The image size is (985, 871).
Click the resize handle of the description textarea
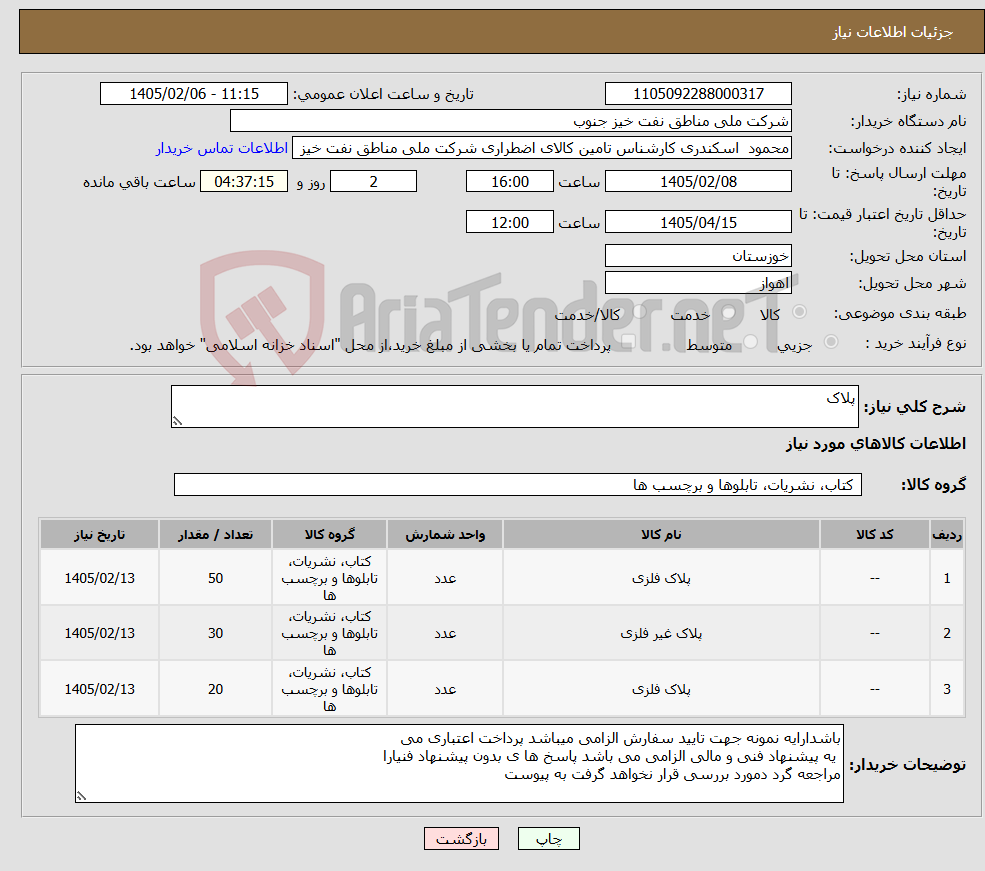(x=177, y=421)
